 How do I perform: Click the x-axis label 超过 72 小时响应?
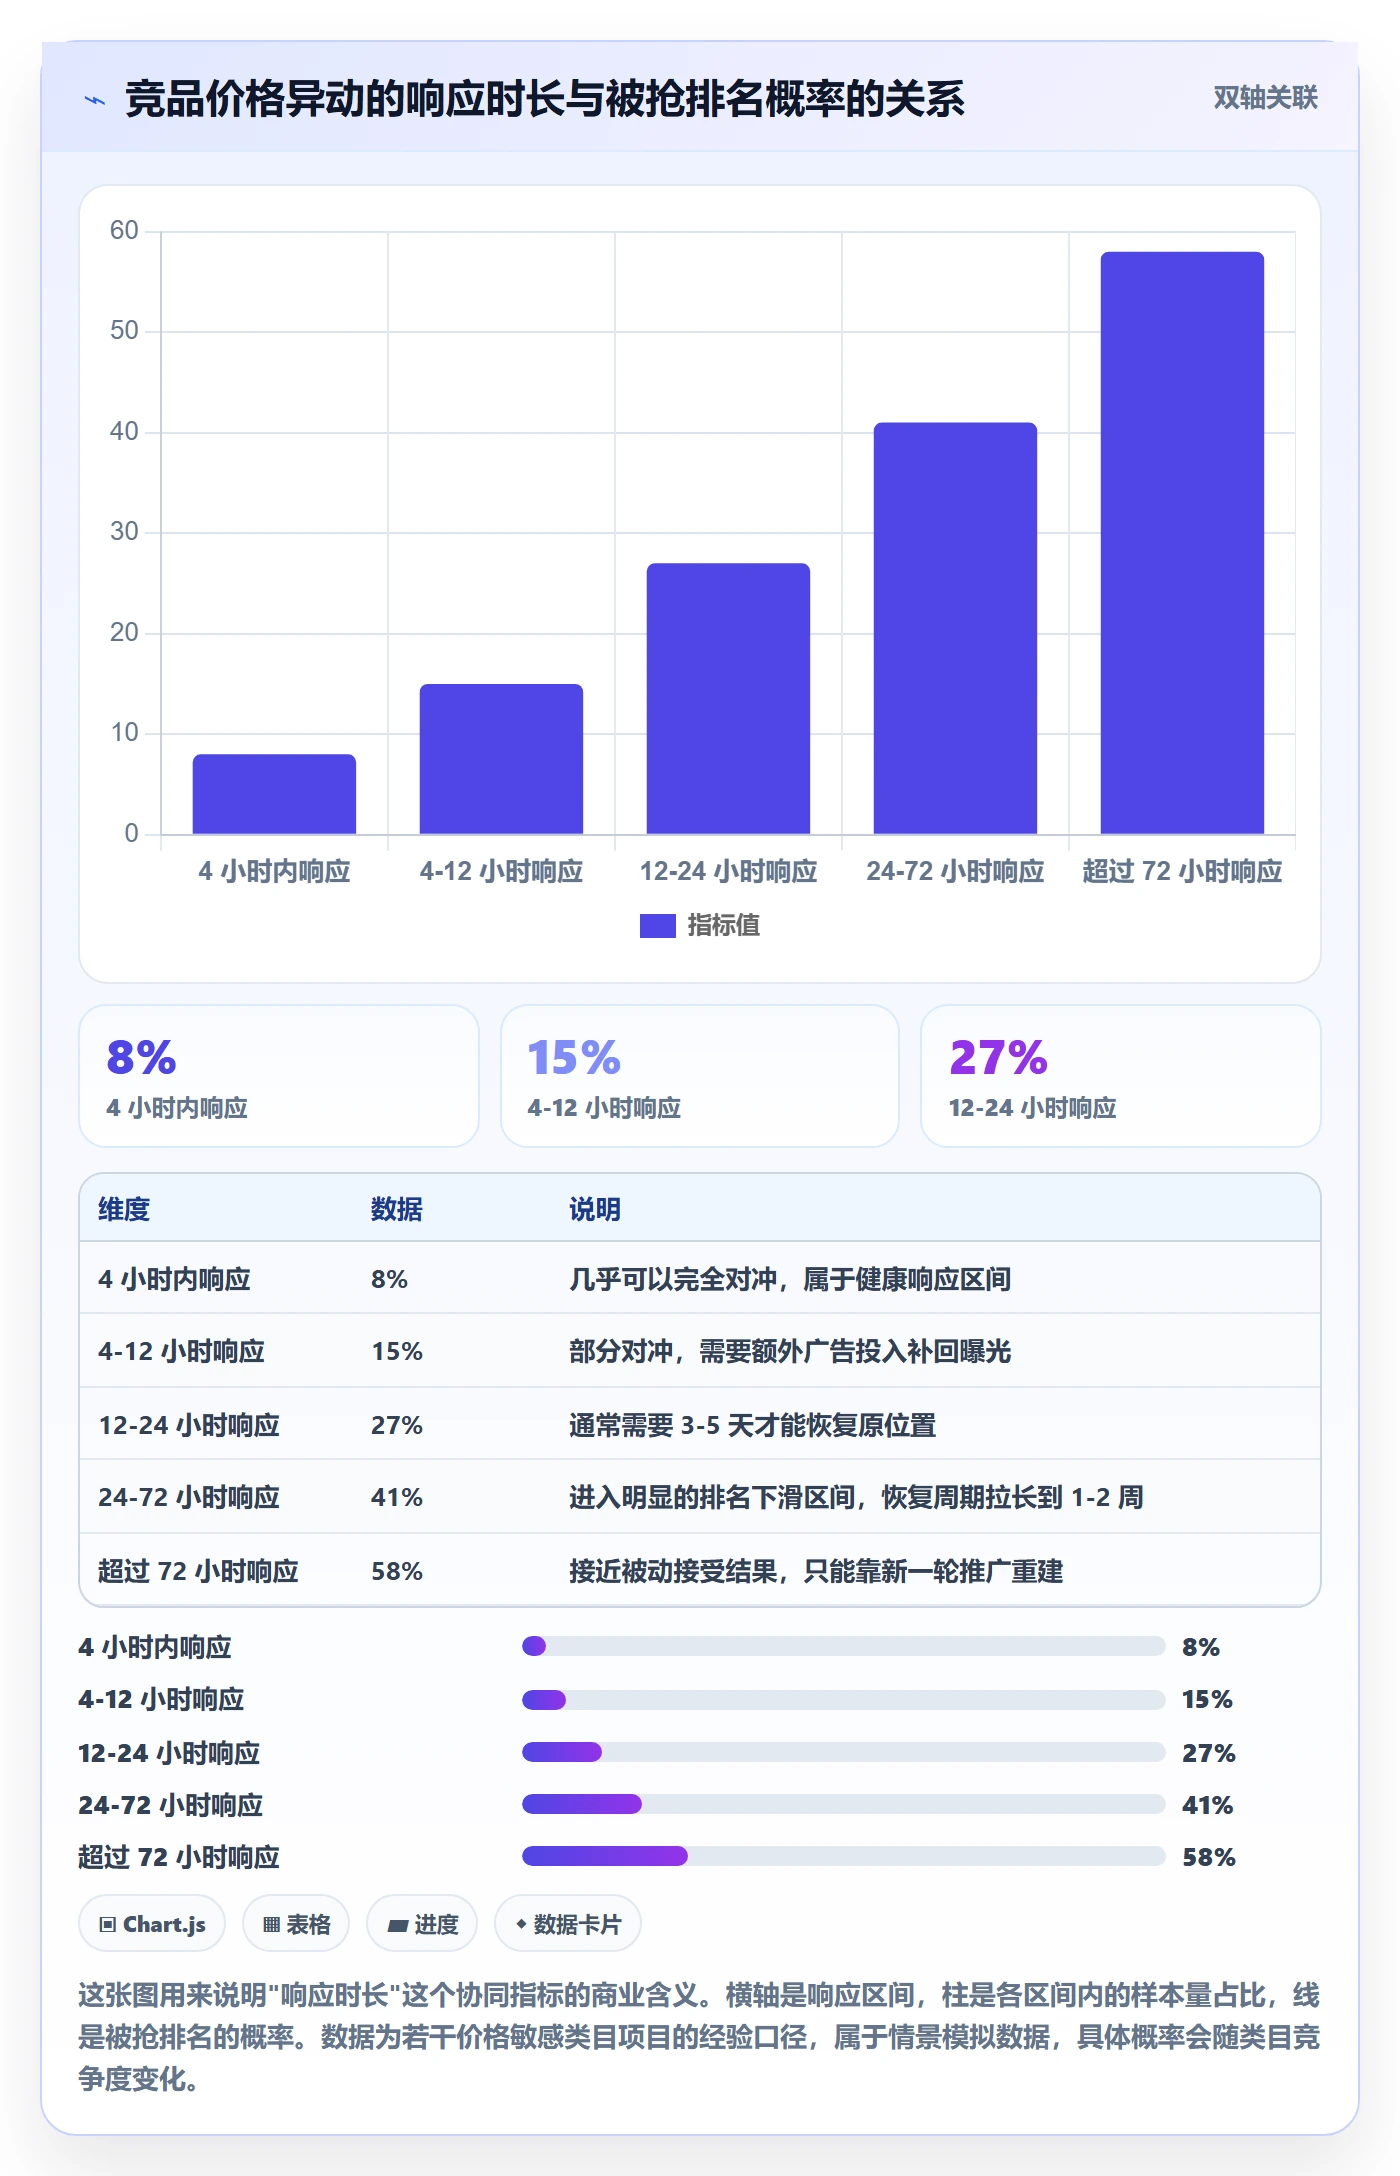(1182, 871)
